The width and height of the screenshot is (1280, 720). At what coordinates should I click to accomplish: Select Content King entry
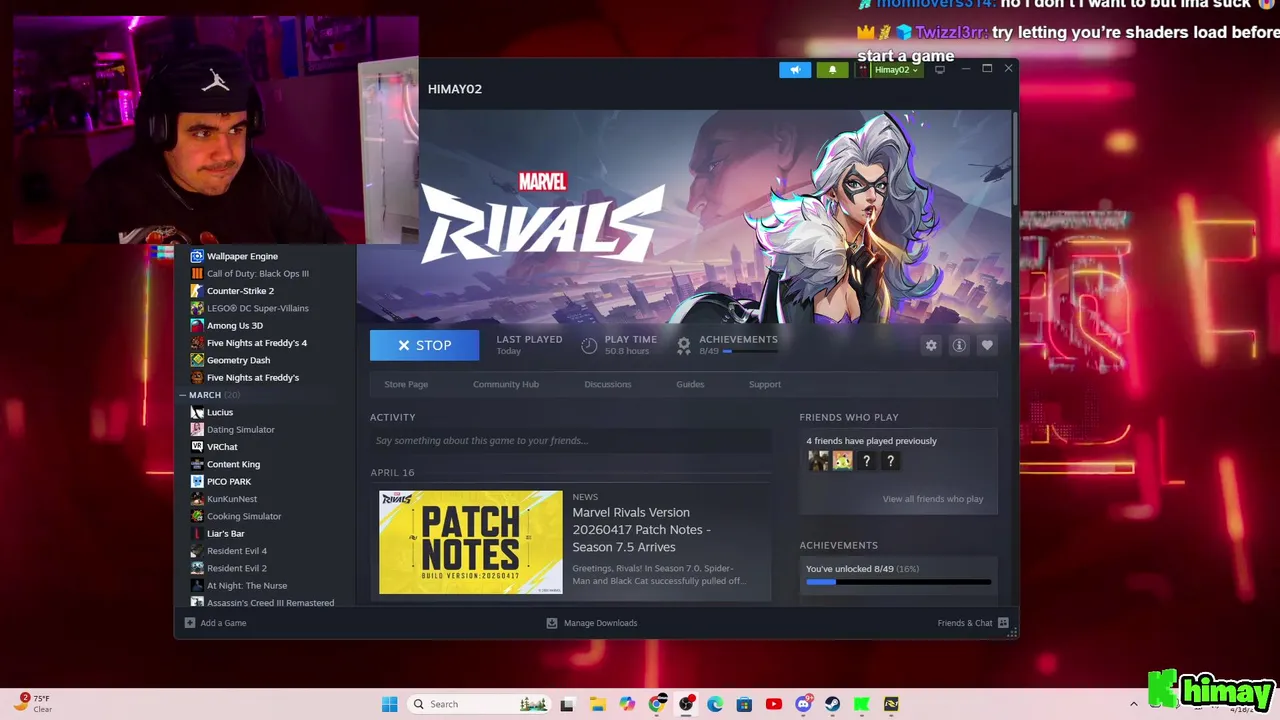[226, 464]
